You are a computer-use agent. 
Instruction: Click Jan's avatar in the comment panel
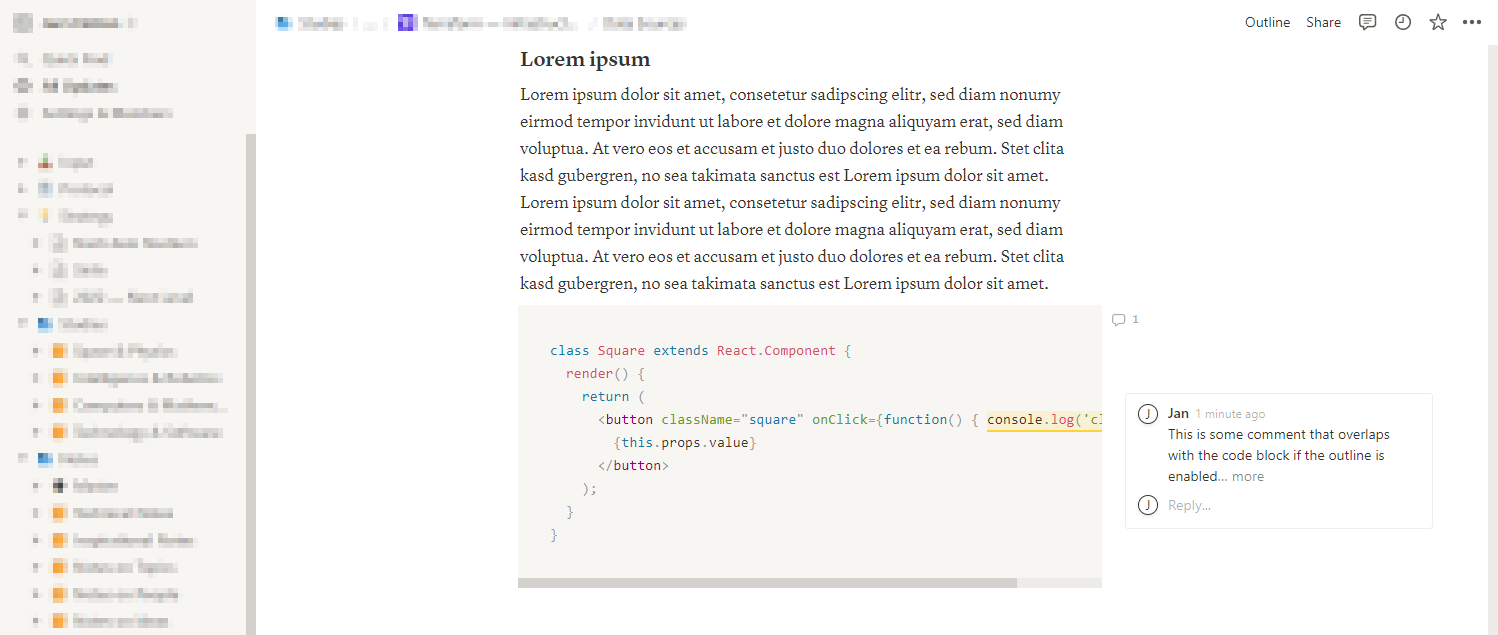click(x=1148, y=413)
